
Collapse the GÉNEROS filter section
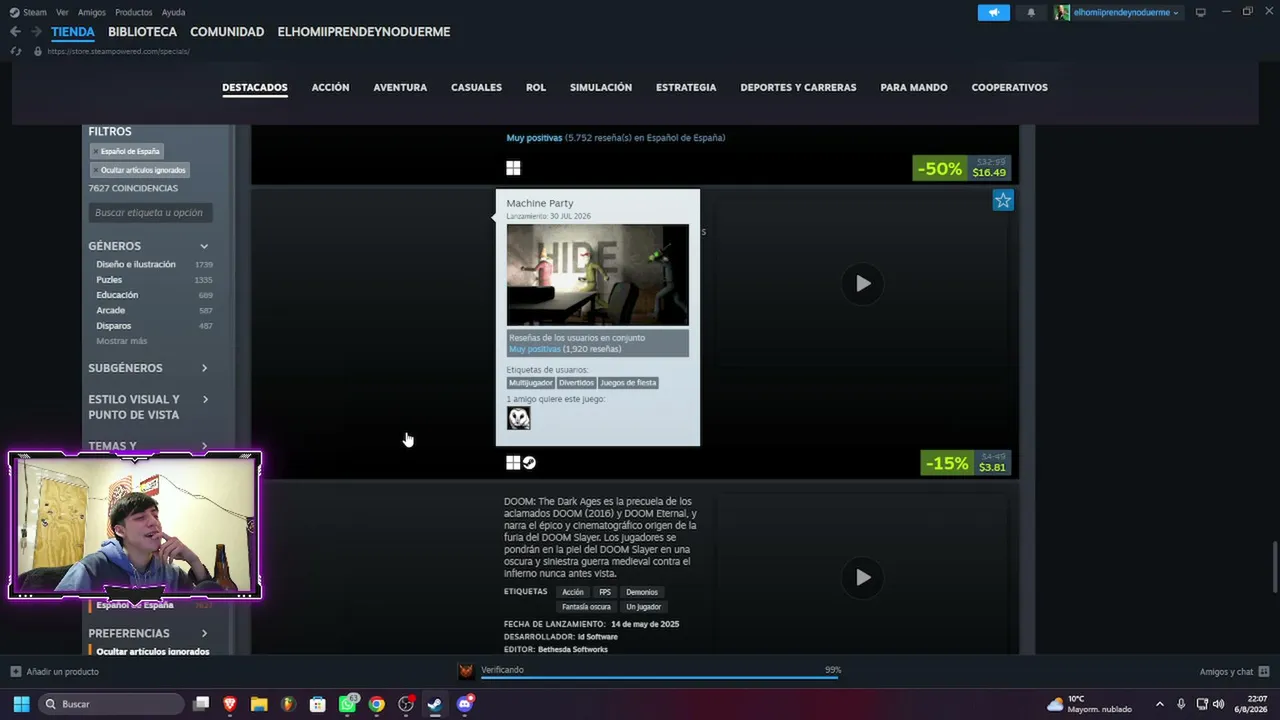click(x=204, y=246)
